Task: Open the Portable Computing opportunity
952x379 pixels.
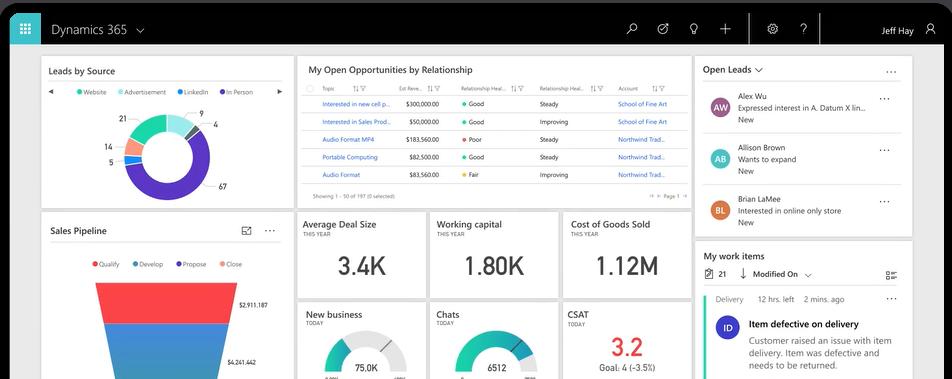Action: (x=350, y=157)
